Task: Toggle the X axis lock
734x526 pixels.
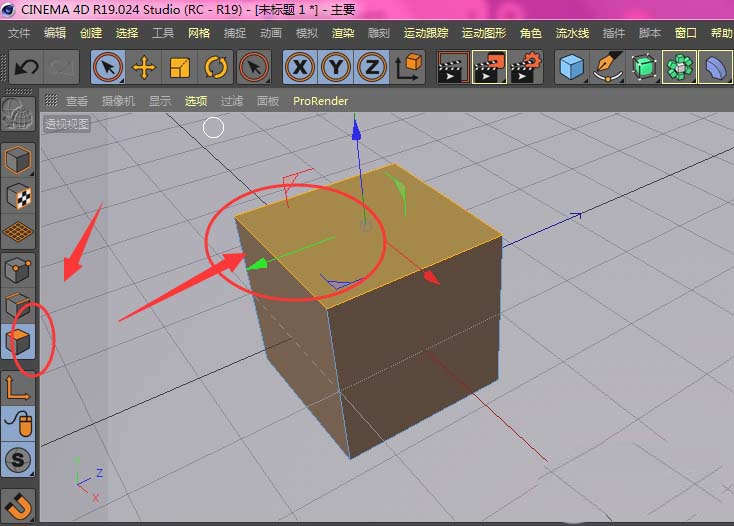Action: point(300,67)
